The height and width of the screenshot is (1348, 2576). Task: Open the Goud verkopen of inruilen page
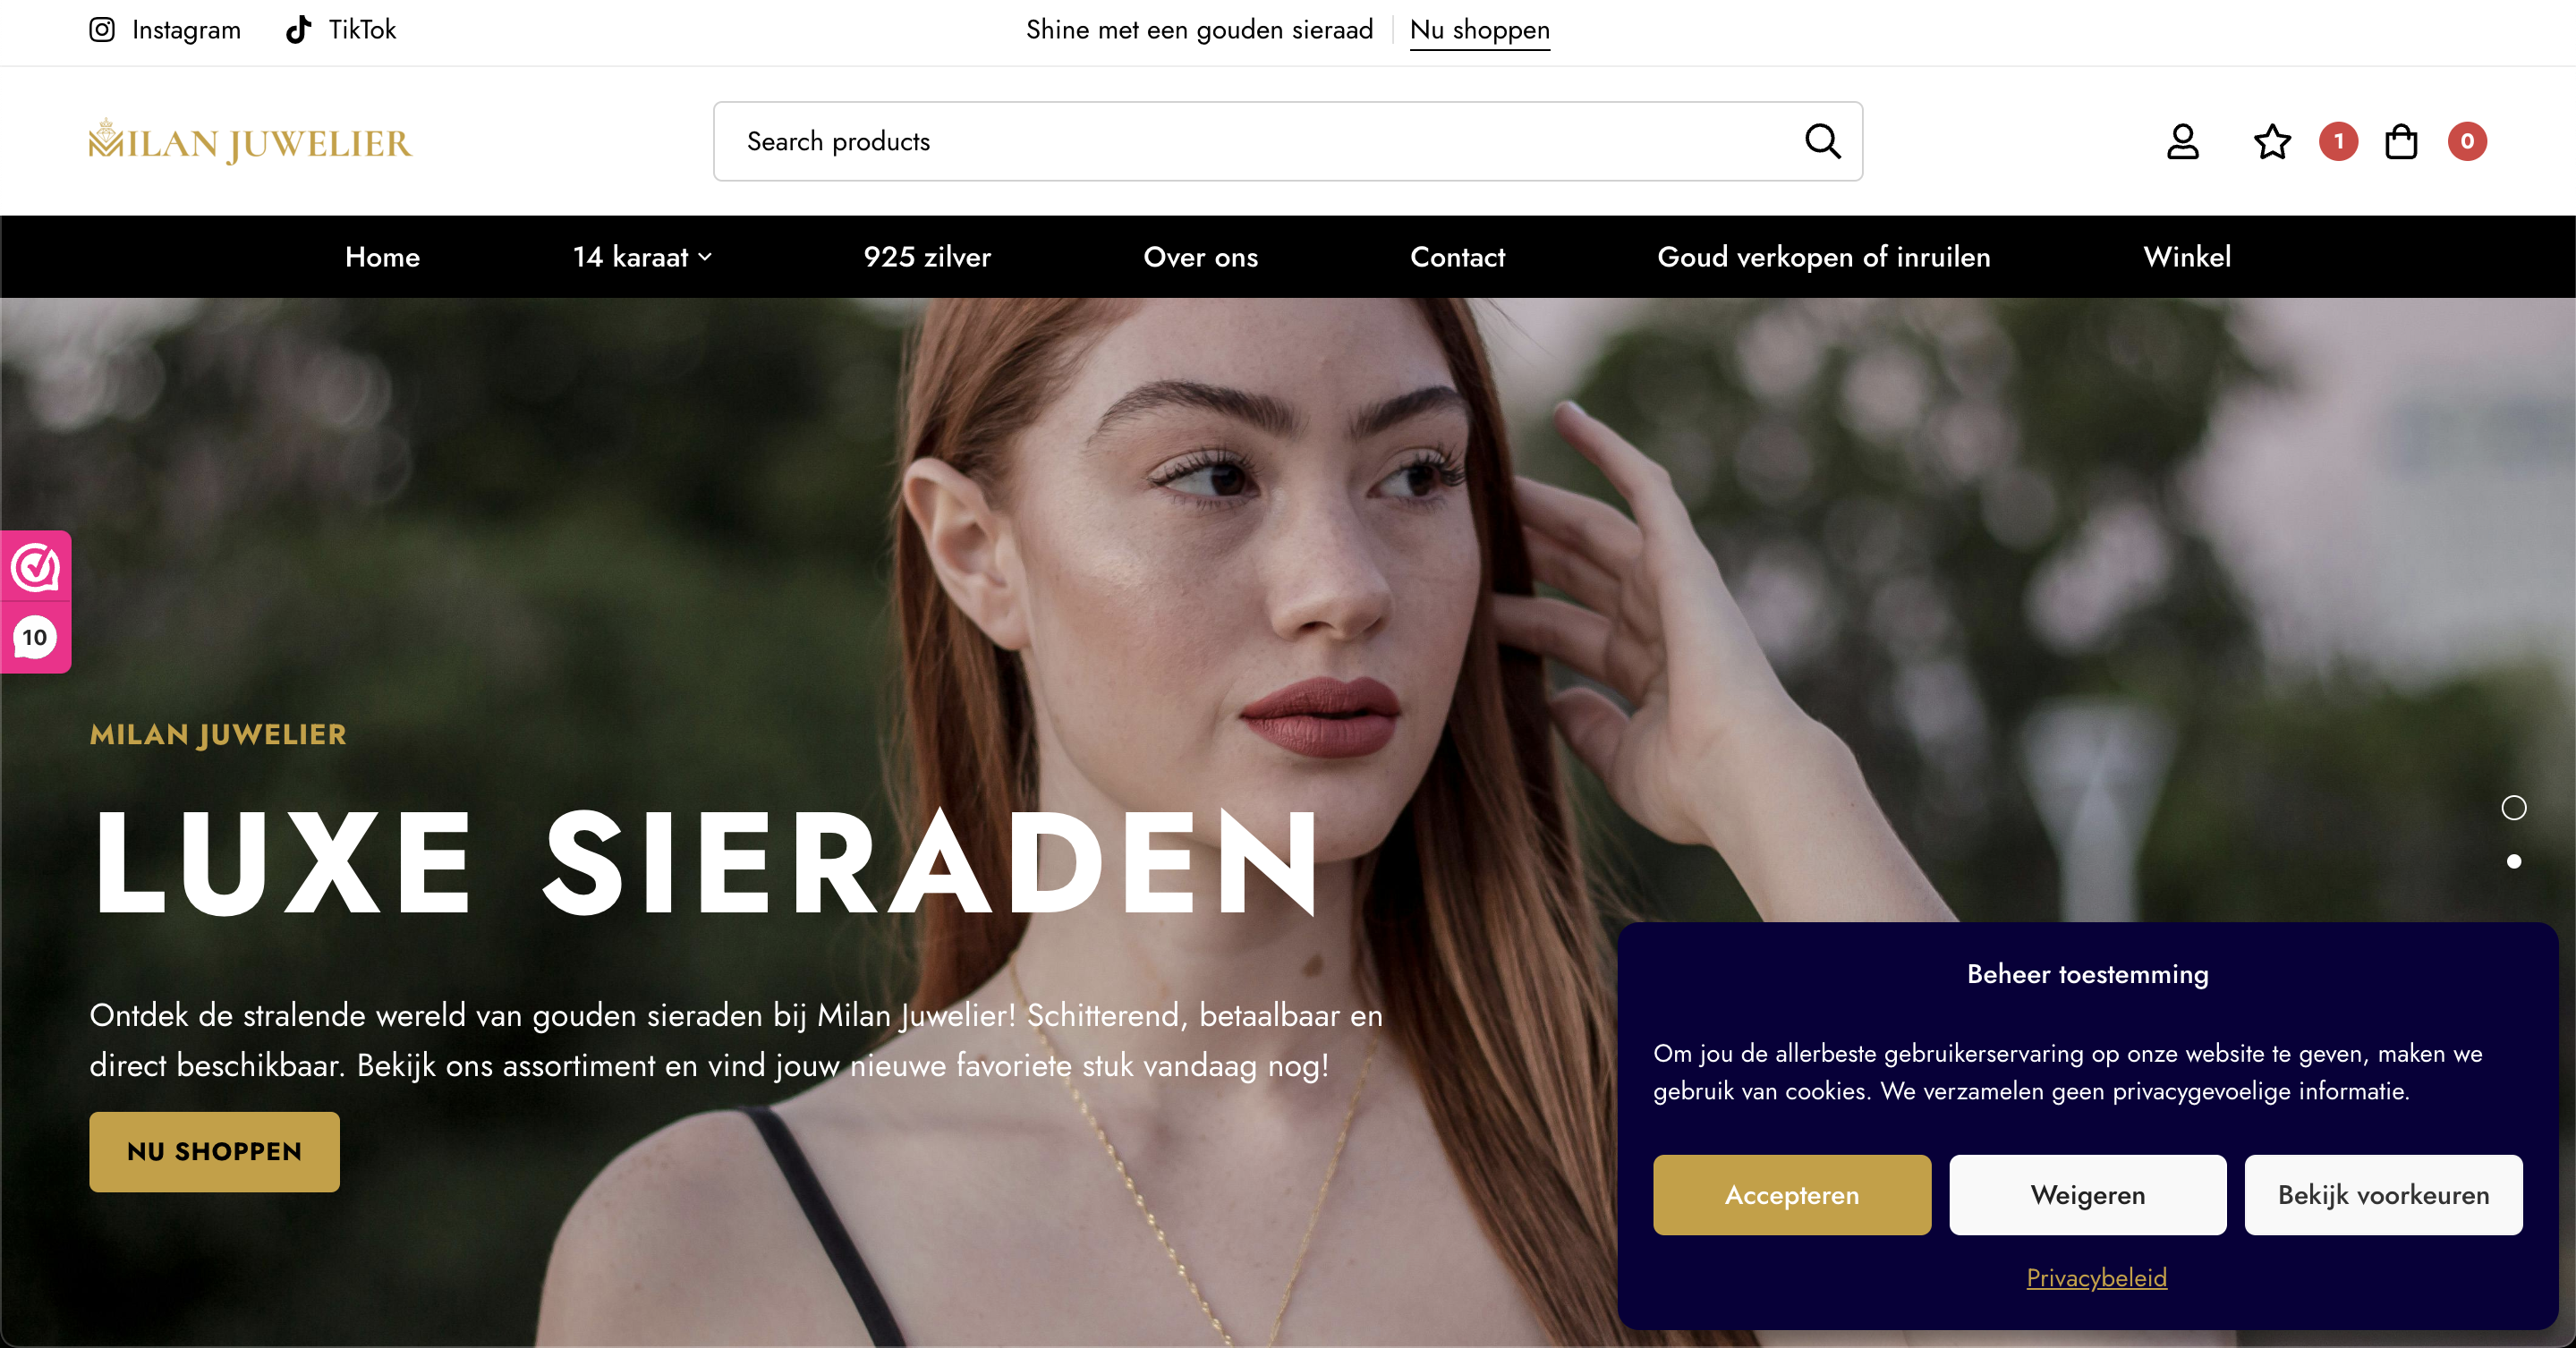pos(1823,257)
